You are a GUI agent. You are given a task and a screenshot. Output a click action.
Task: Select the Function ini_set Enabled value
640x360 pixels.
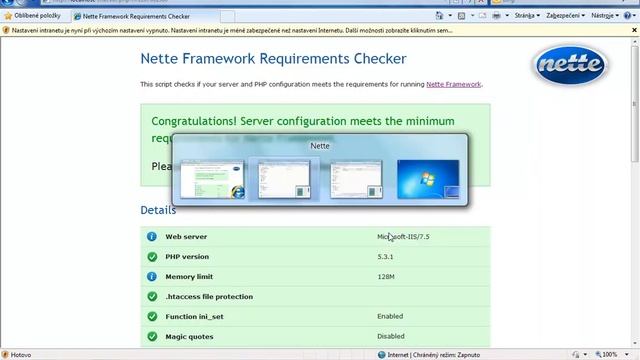point(390,316)
